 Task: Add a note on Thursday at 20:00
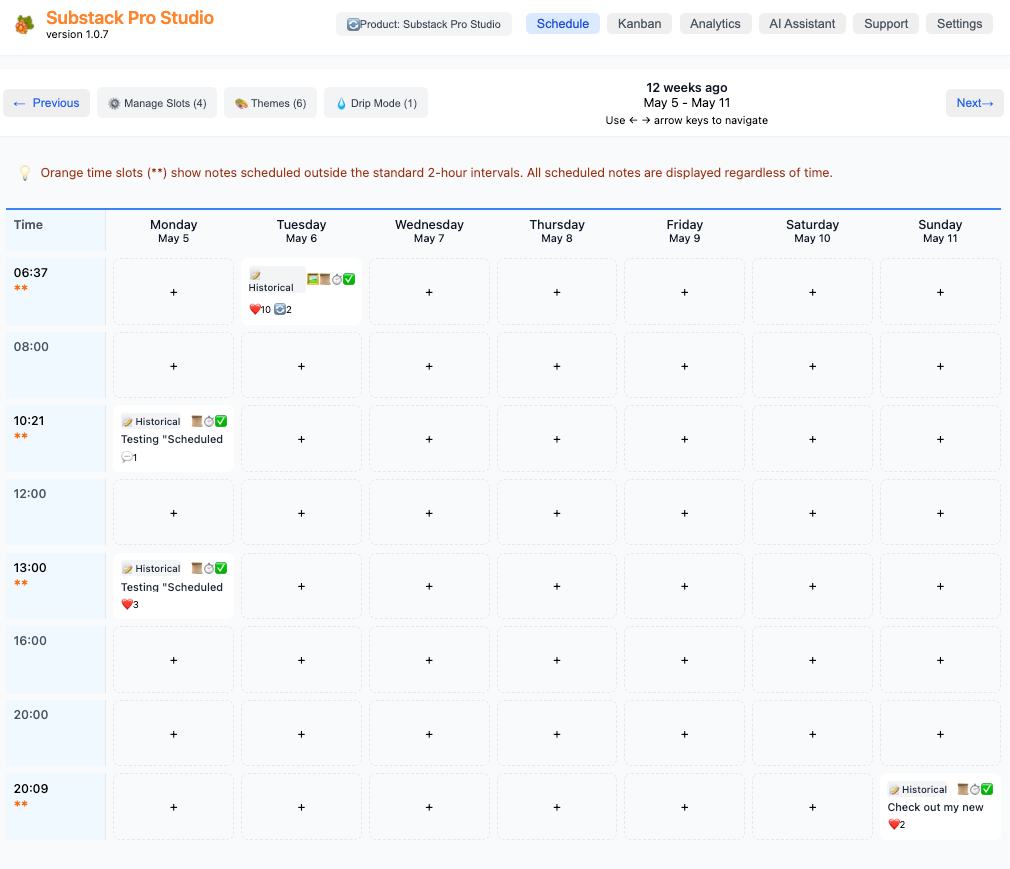pos(557,734)
